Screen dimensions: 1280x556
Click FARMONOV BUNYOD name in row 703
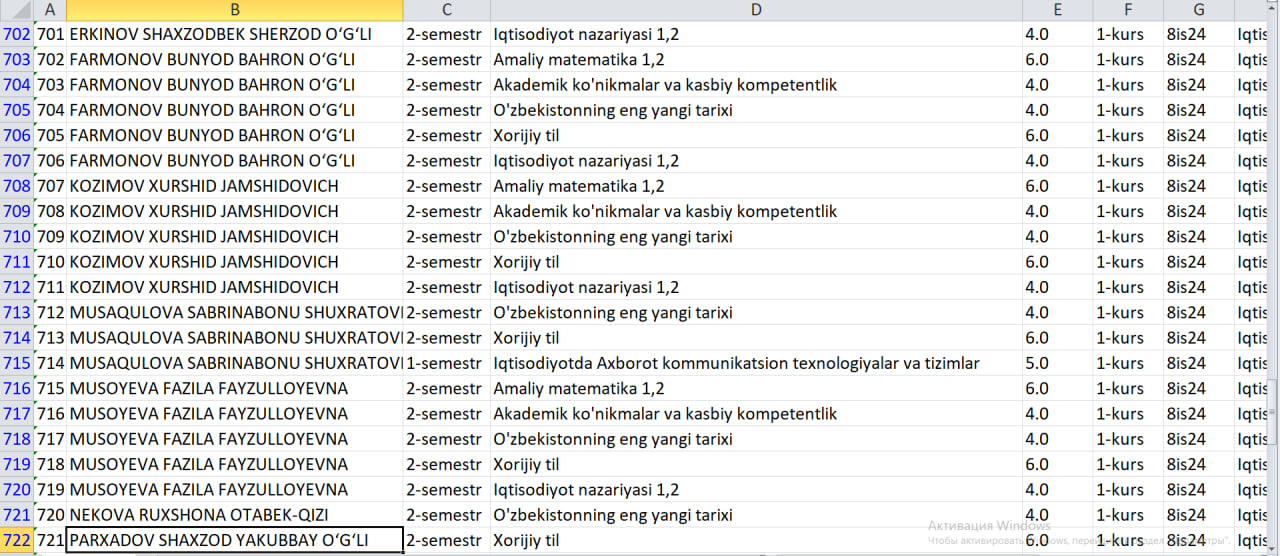(x=235, y=59)
